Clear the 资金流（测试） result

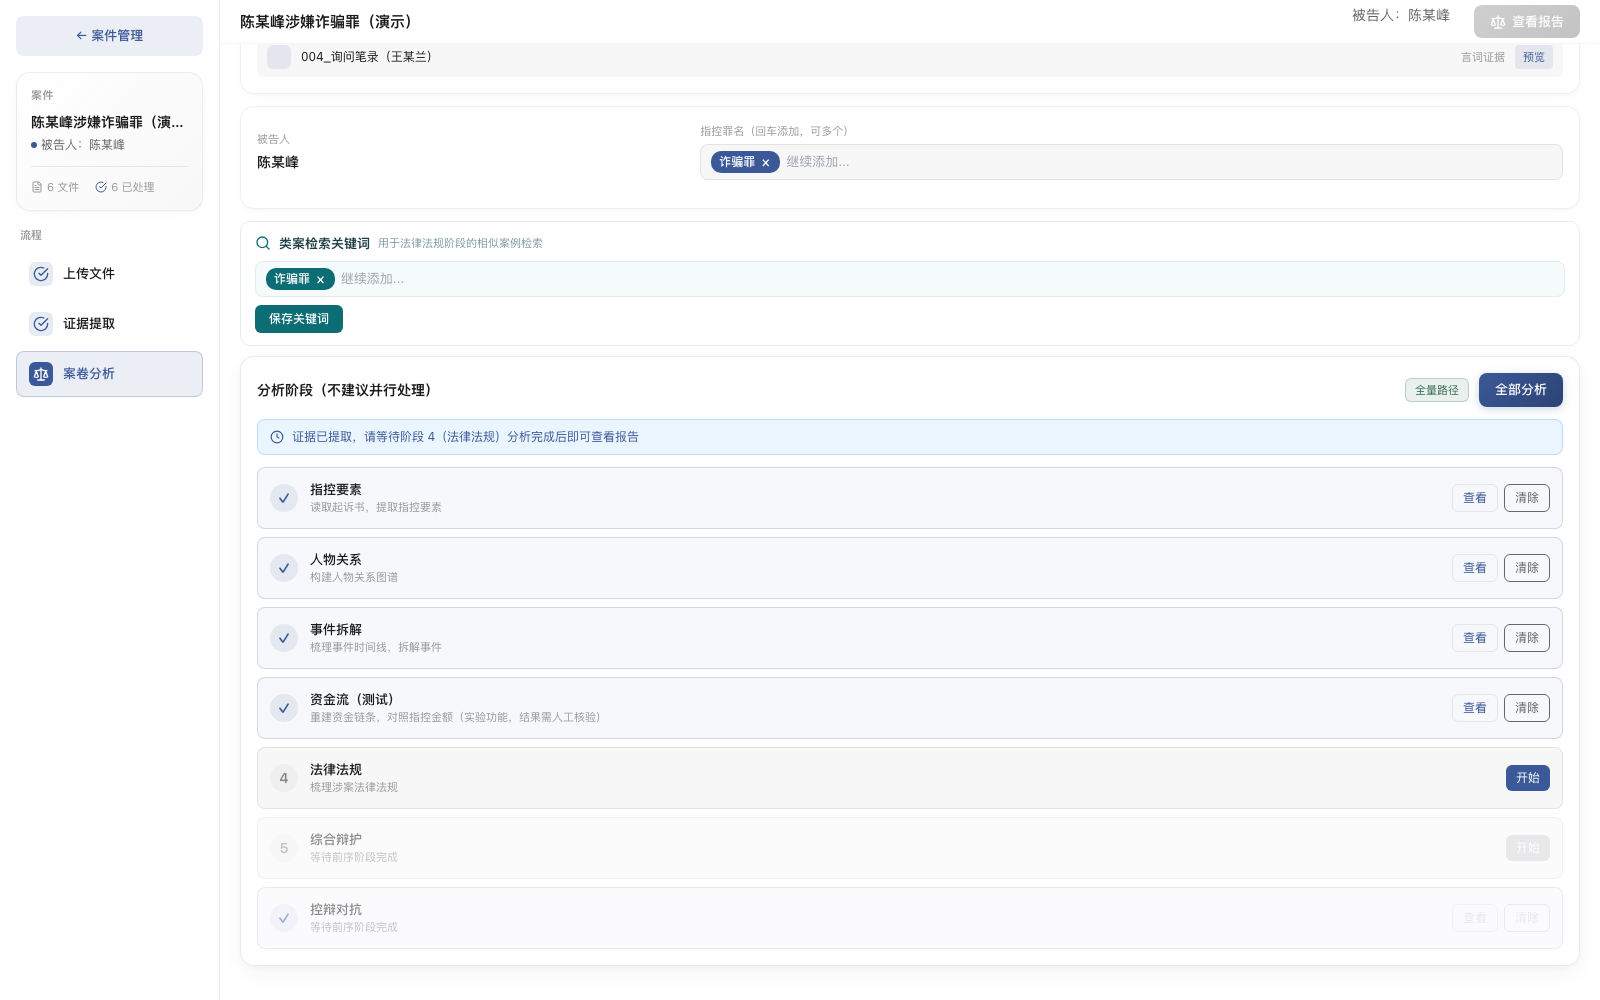[1527, 708]
